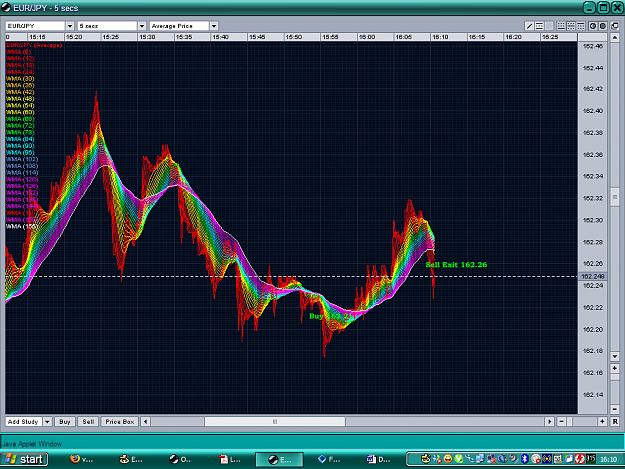Zoom in horizontally with bottom plus button
This screenshot has width=625, height=469.
[602, 421]
